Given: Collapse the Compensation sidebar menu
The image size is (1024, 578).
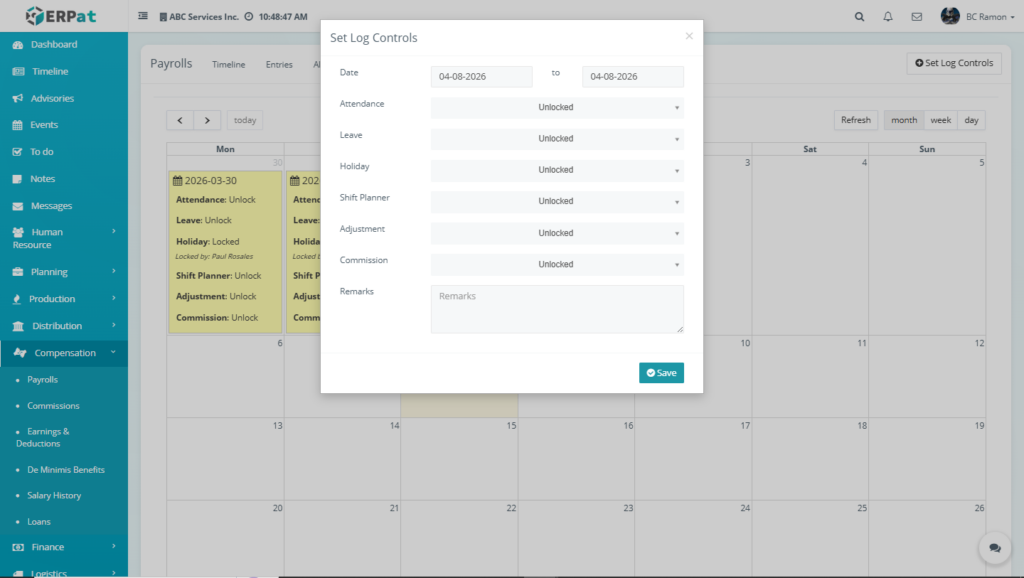Looking at the screenshot, I should 64,353.
